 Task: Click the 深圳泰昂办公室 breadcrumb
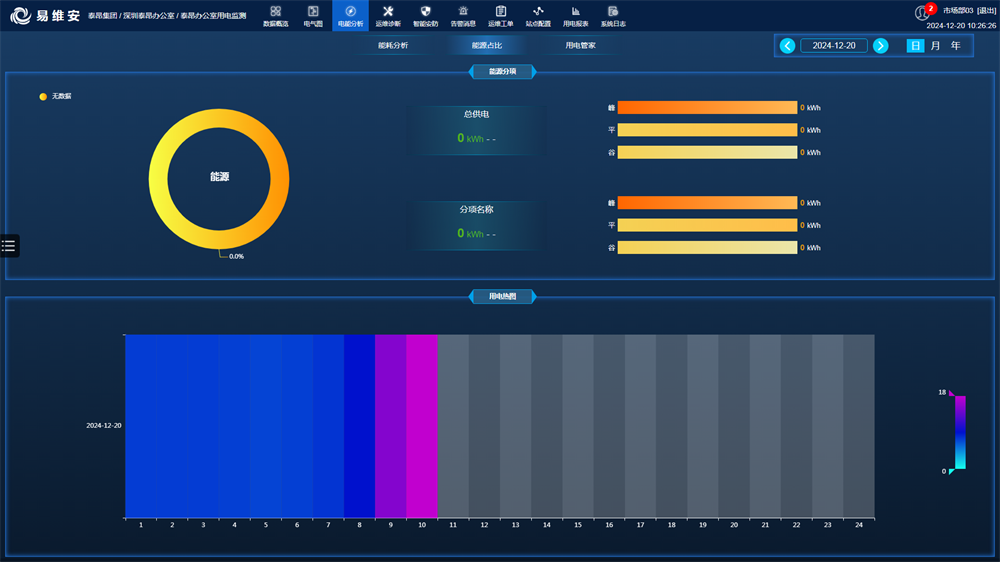[x=149, y=15]
